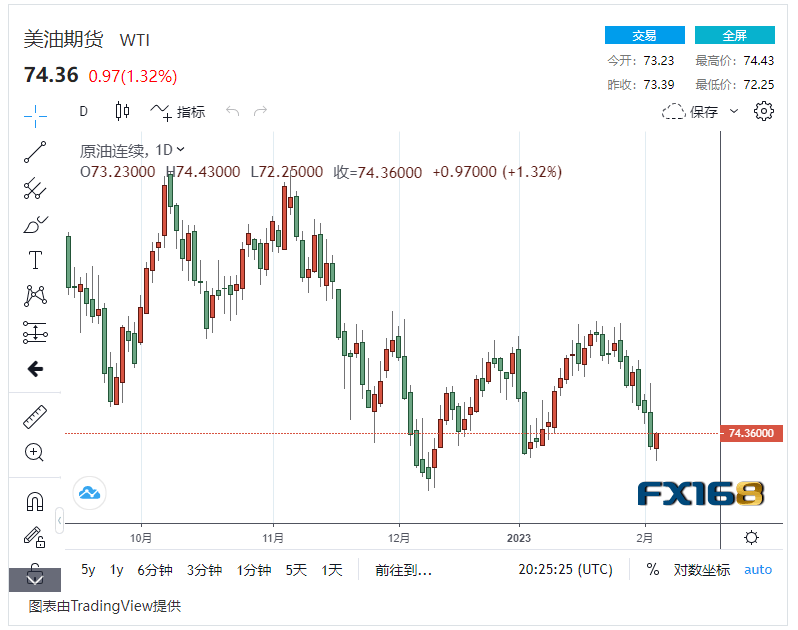The width and height of the screenshot is (798, 630).
Task: Click the zoom in magnifier tool
Action: (x=35, y=452)
